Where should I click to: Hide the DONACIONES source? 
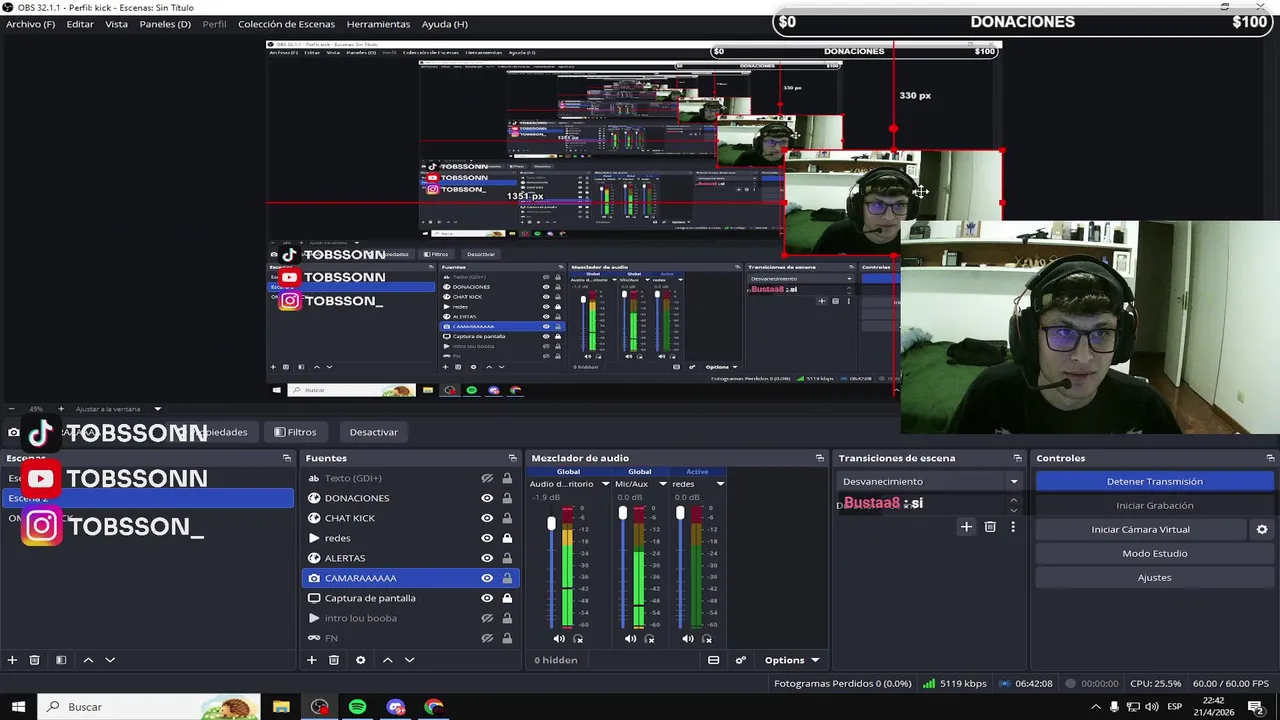[487, 498]
